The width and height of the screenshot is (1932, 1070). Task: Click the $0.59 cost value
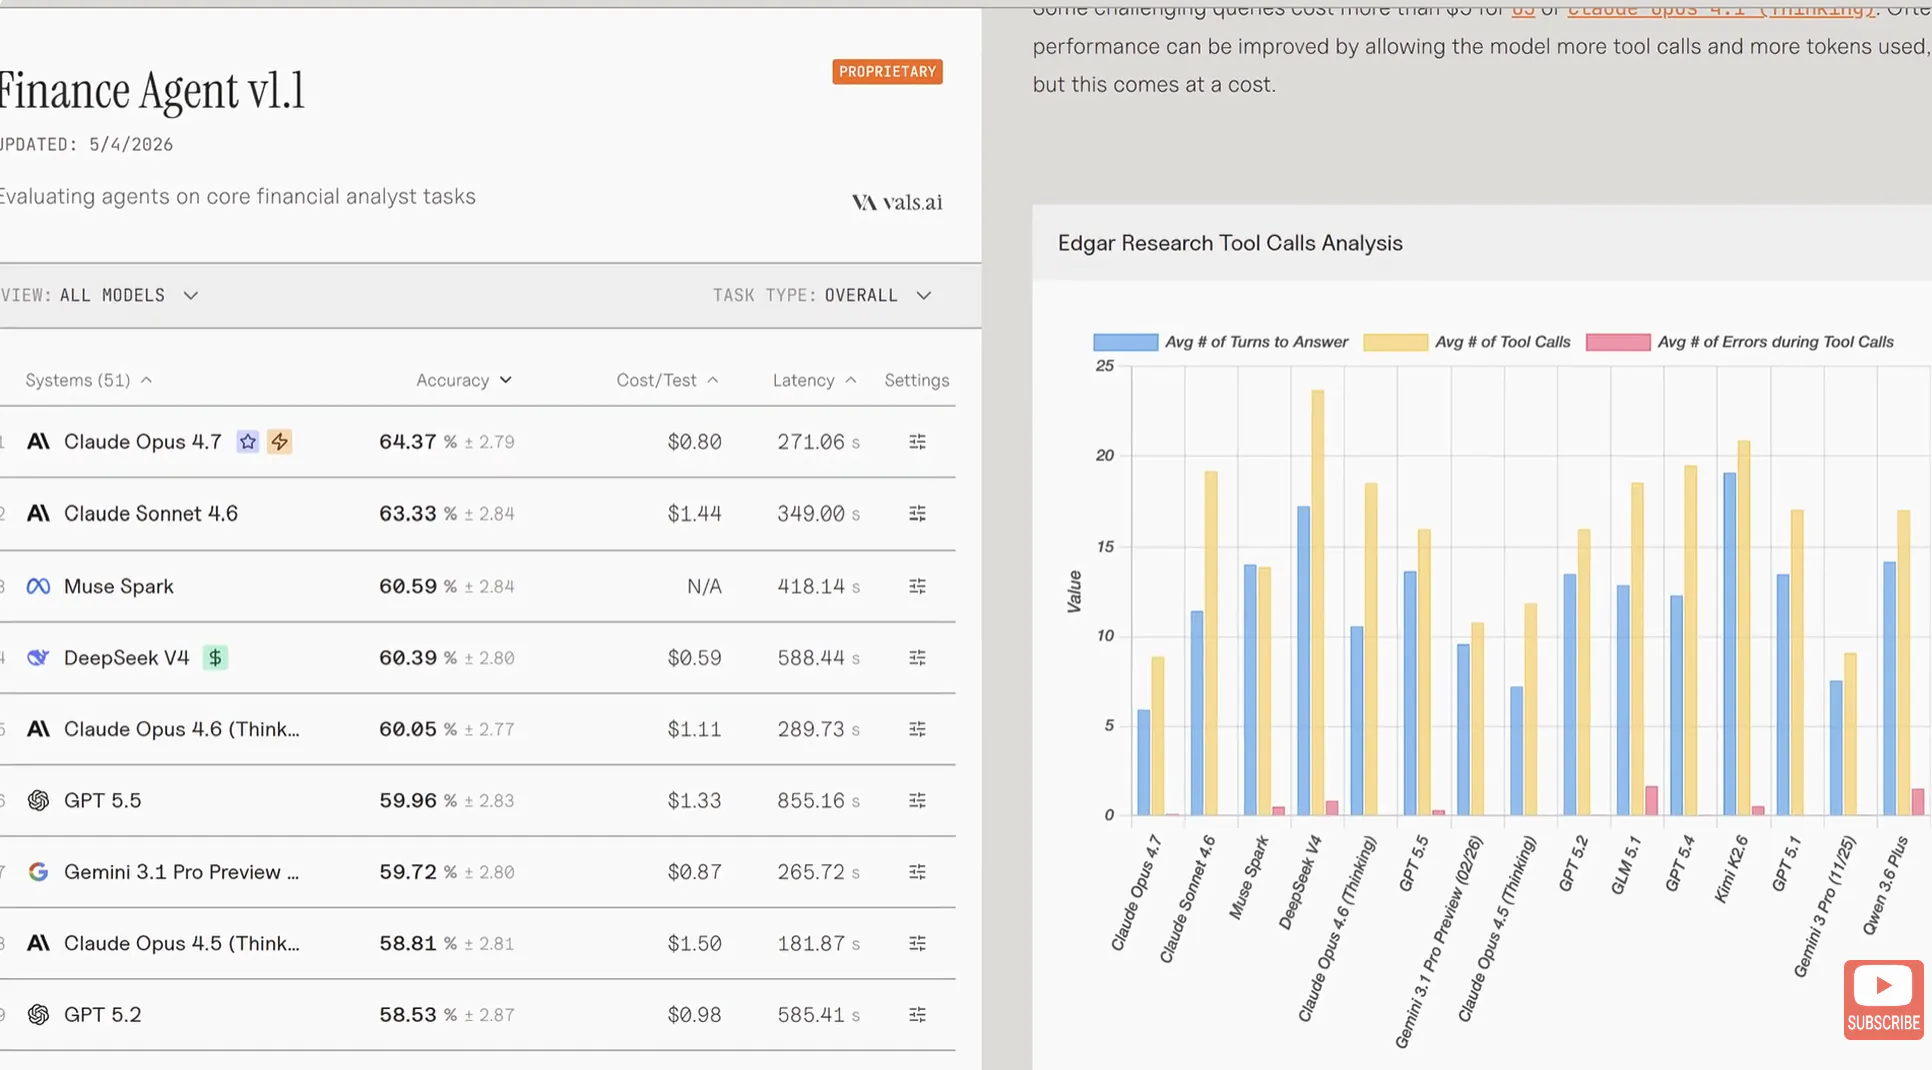(695, 658)
